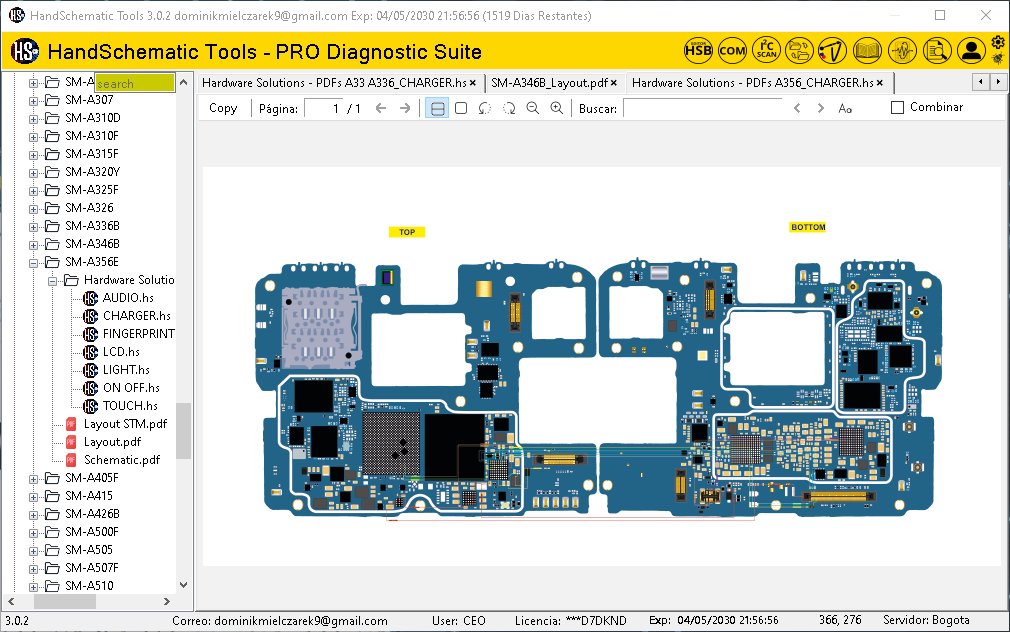Open the open-book manual icon
This screenshot has height=632, width=1010.
click(x=867, y=50)
